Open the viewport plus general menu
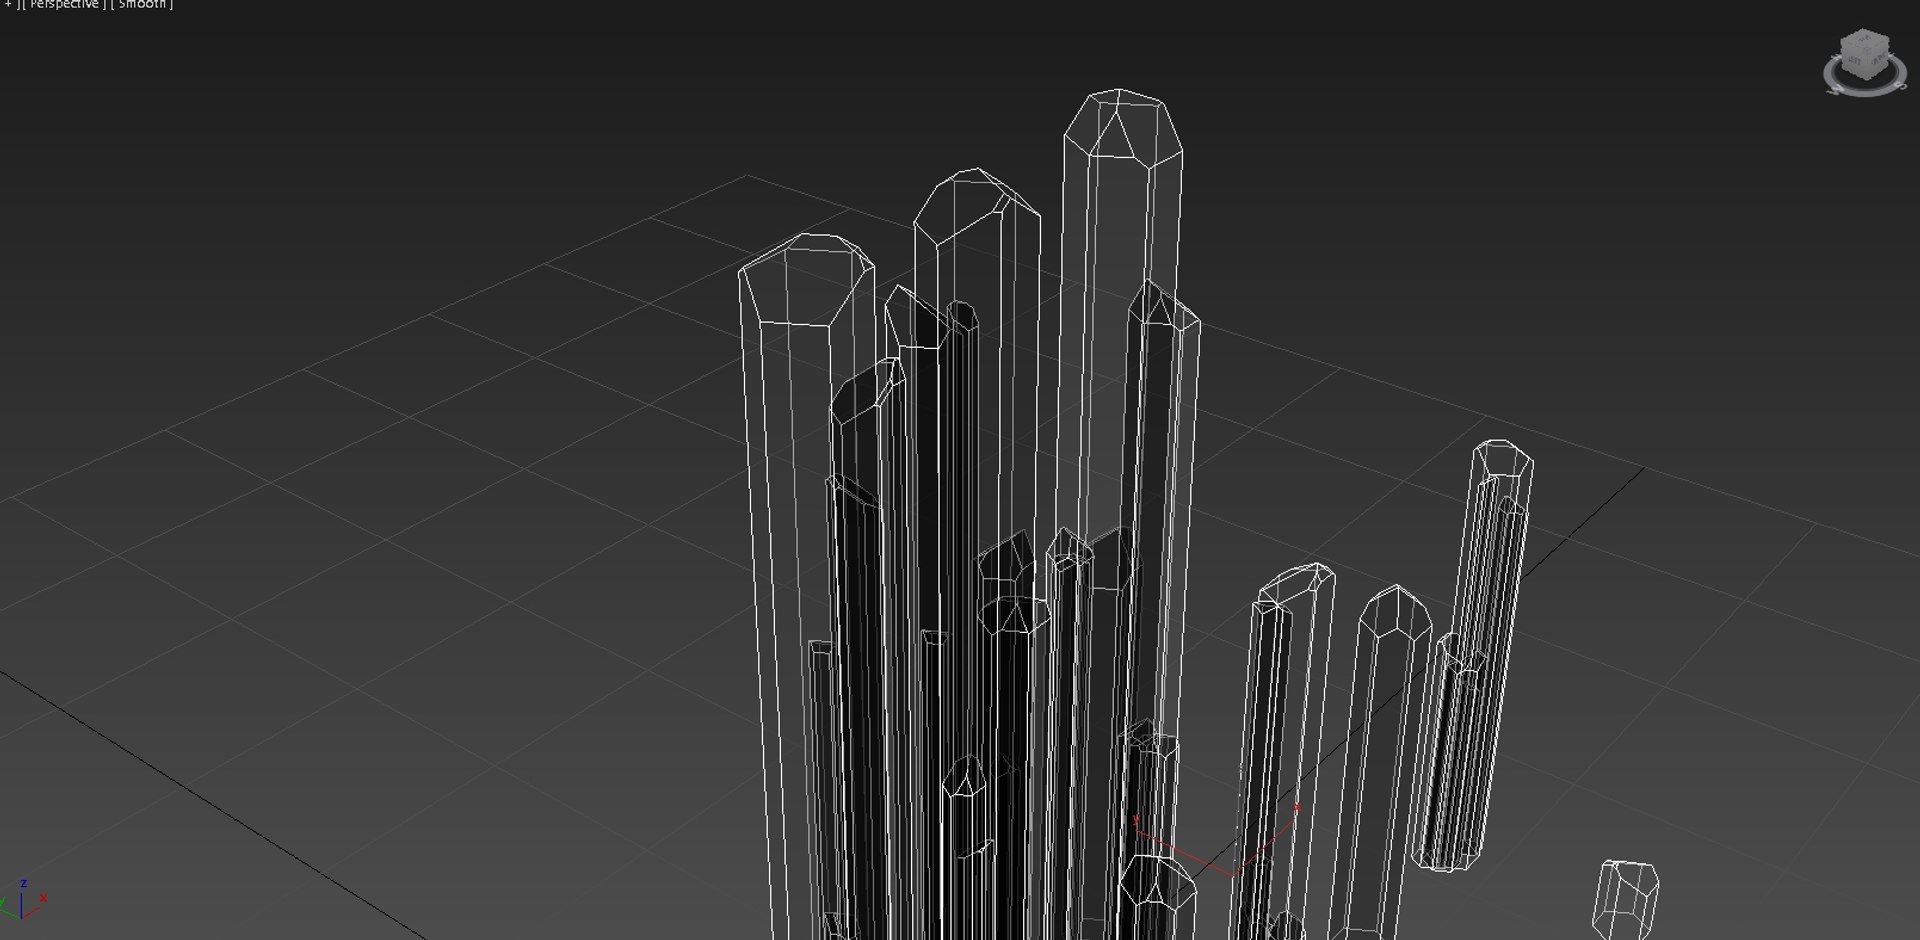This screenshot has height=940, width=1920. pyautogui.click(x=9, y=5)
